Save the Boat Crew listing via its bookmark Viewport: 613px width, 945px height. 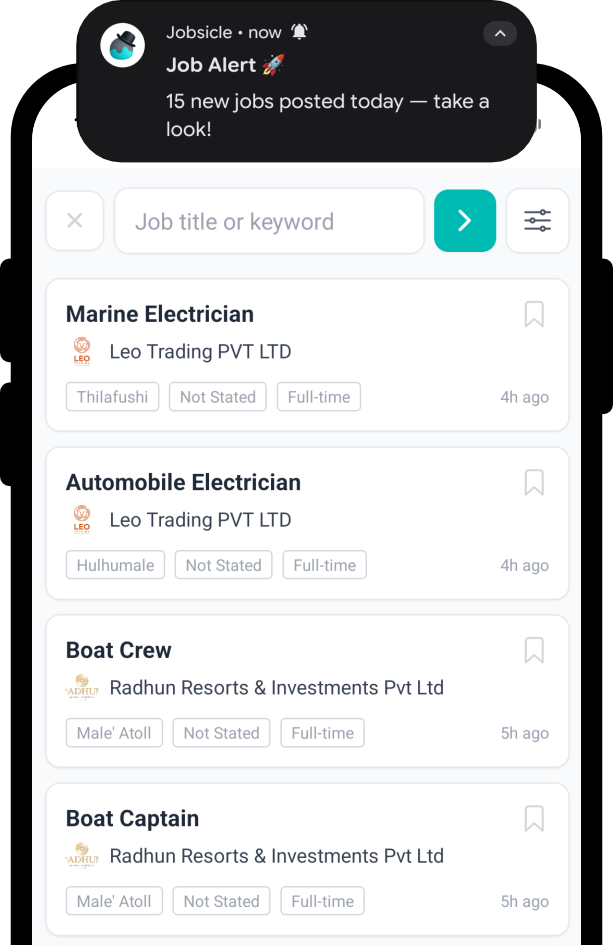[534, 650]
